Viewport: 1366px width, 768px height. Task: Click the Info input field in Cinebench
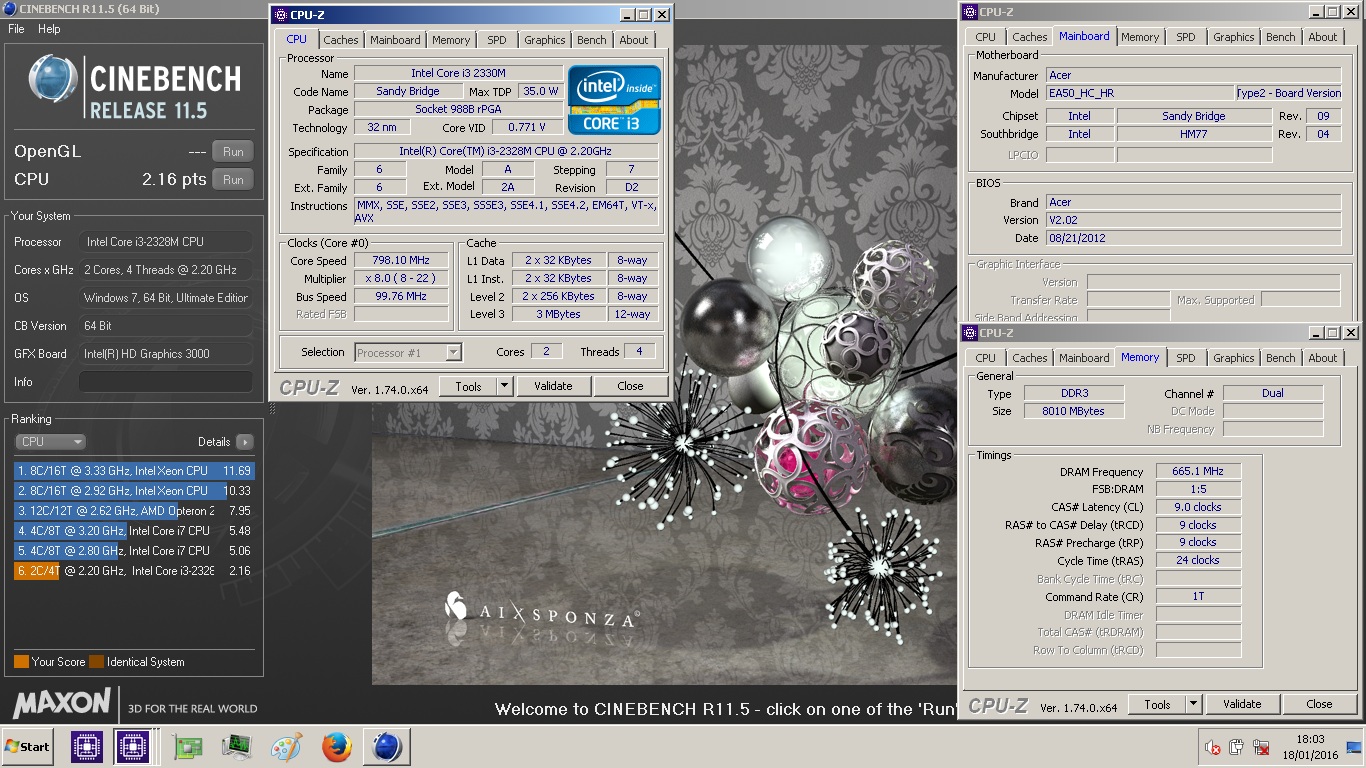coord(166,382)
